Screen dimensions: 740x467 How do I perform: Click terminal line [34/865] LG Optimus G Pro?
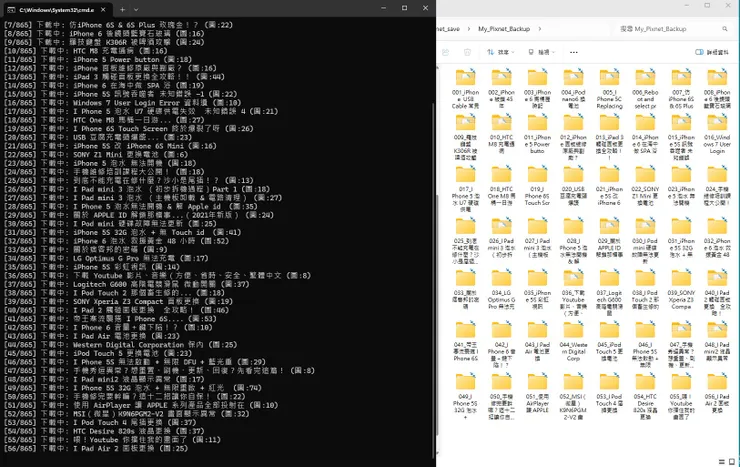tap(106, 258)
